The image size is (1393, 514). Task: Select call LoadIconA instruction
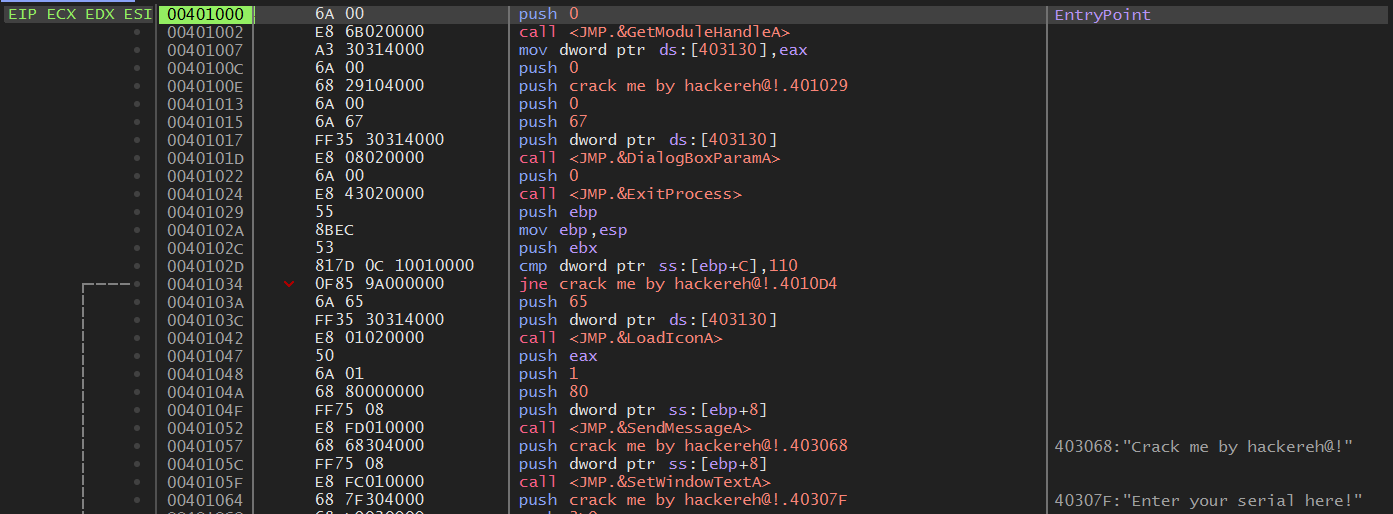click(620, 338)
